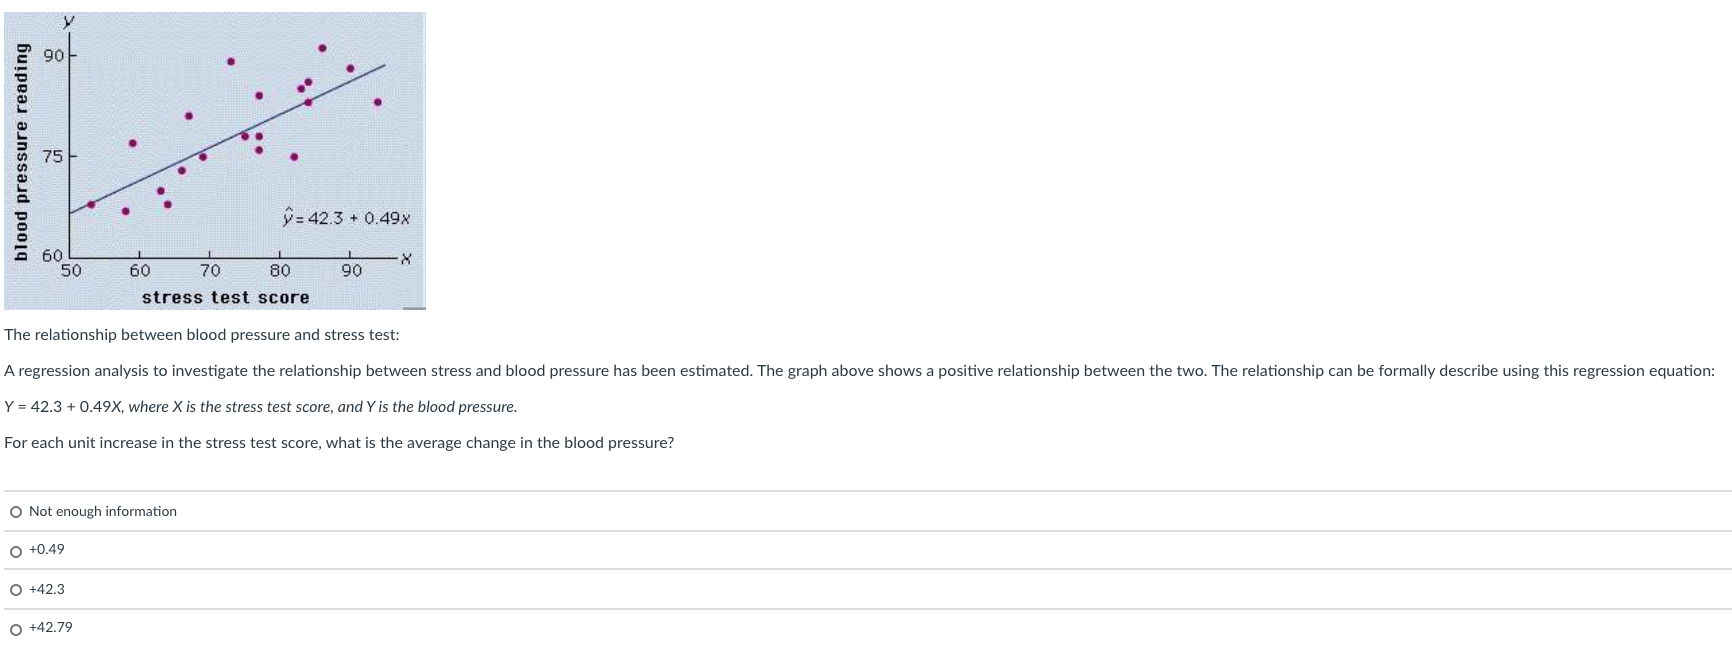The width and height of the screenshot is (1732, 652).
Task: Click the "blood pressure reading" vertical axis title
Action: [20, 153]
